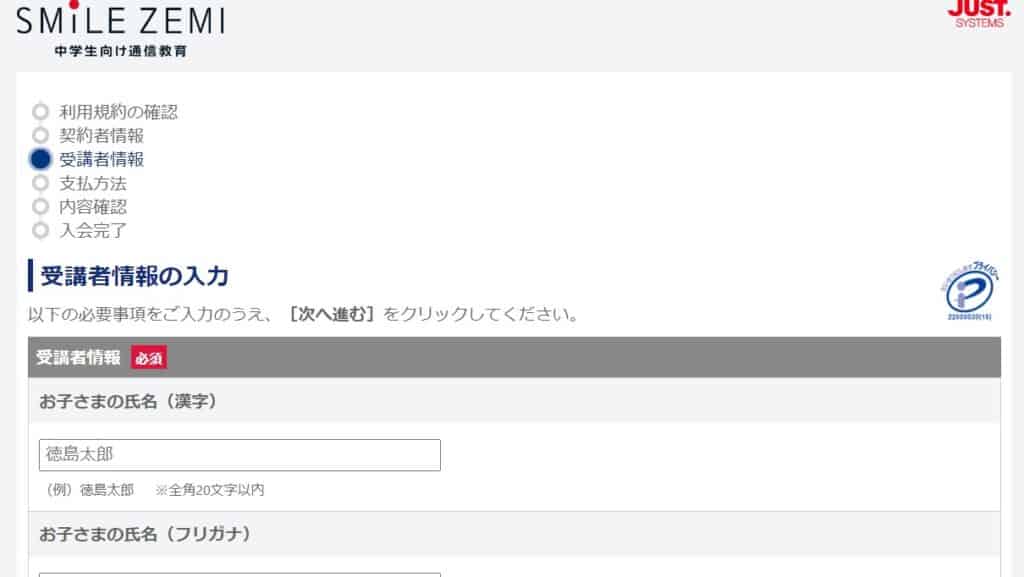Select the 支払方法 step circle
Viewport: 1024px width, 577px height.
tap(40, 183)
